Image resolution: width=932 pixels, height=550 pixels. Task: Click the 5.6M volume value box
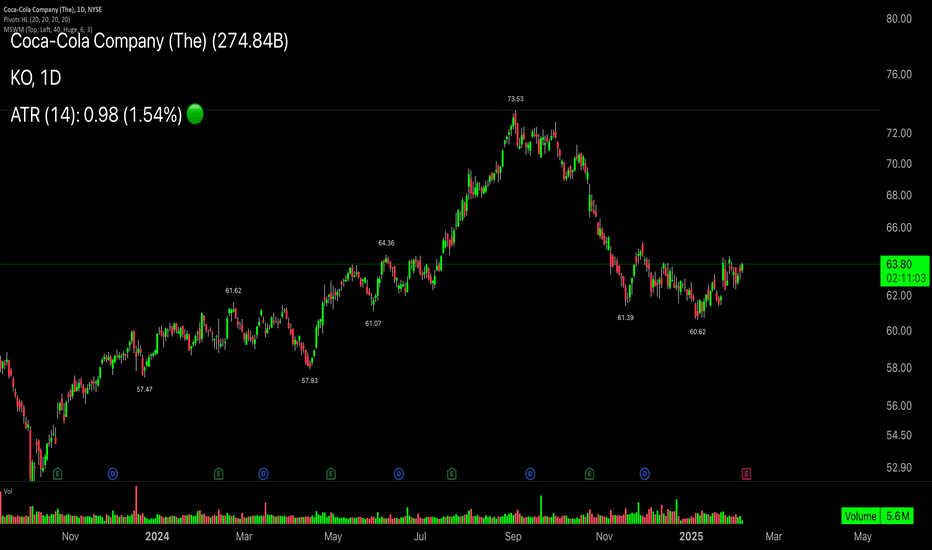898,516
